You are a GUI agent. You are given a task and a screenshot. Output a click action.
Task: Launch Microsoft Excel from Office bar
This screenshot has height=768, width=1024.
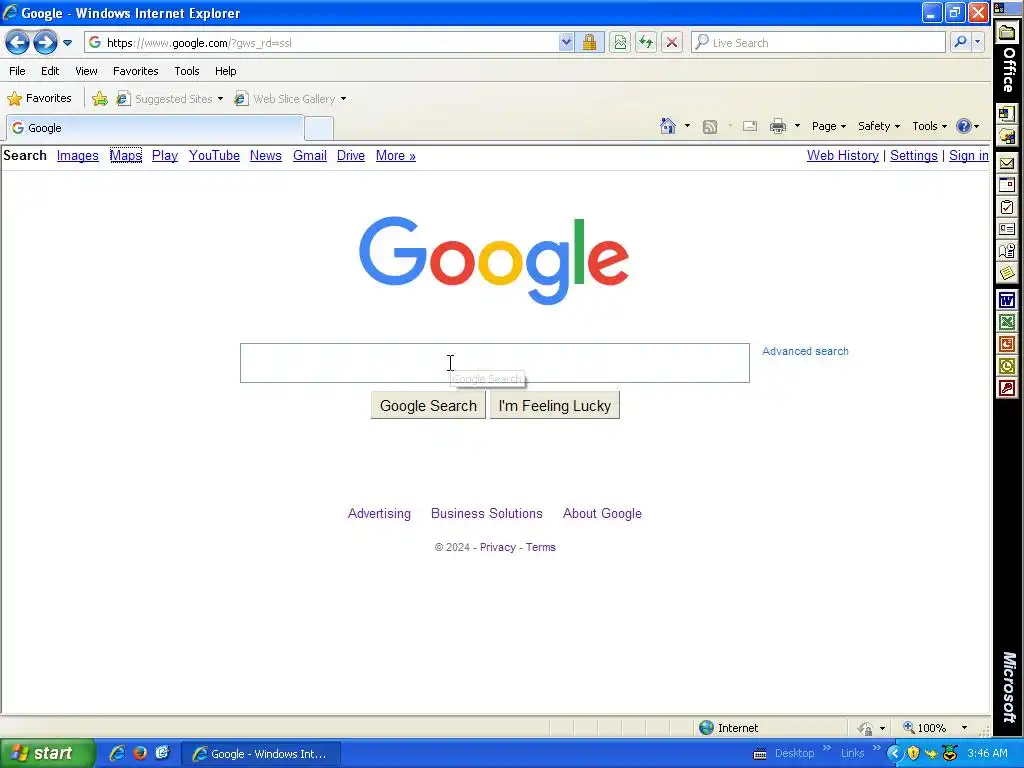pyautogui.click(x=1007, y=323)
